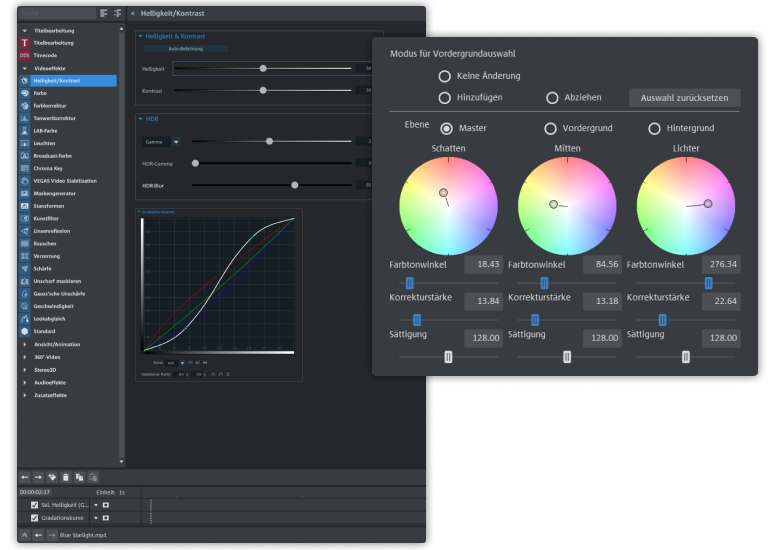Click the Geschwindigkeit speed icon
The height and width of the screenshot is (550, 770).
pyautogui.click(x=25, y=306)
